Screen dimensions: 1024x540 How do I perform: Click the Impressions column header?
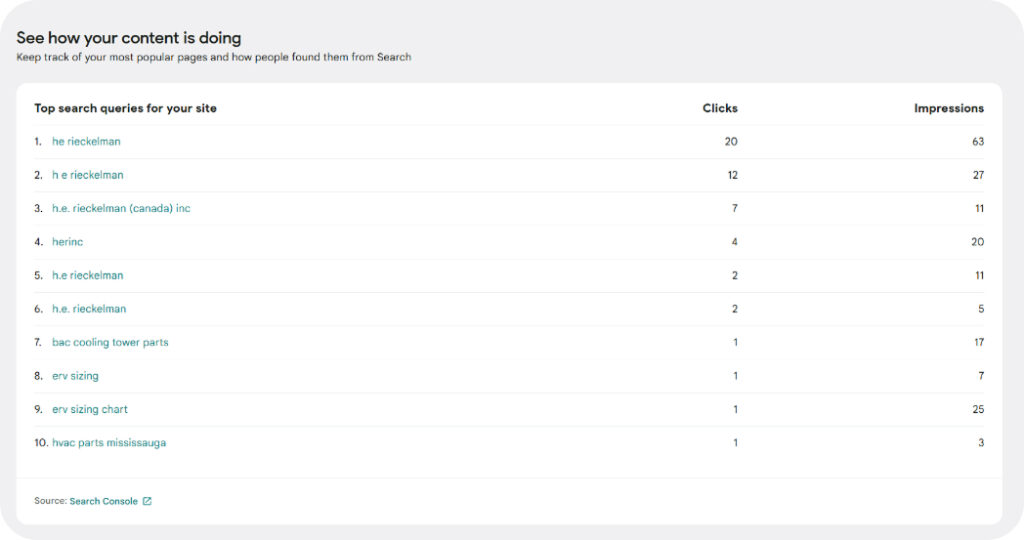pyautogui.click(x=948, y=108)
